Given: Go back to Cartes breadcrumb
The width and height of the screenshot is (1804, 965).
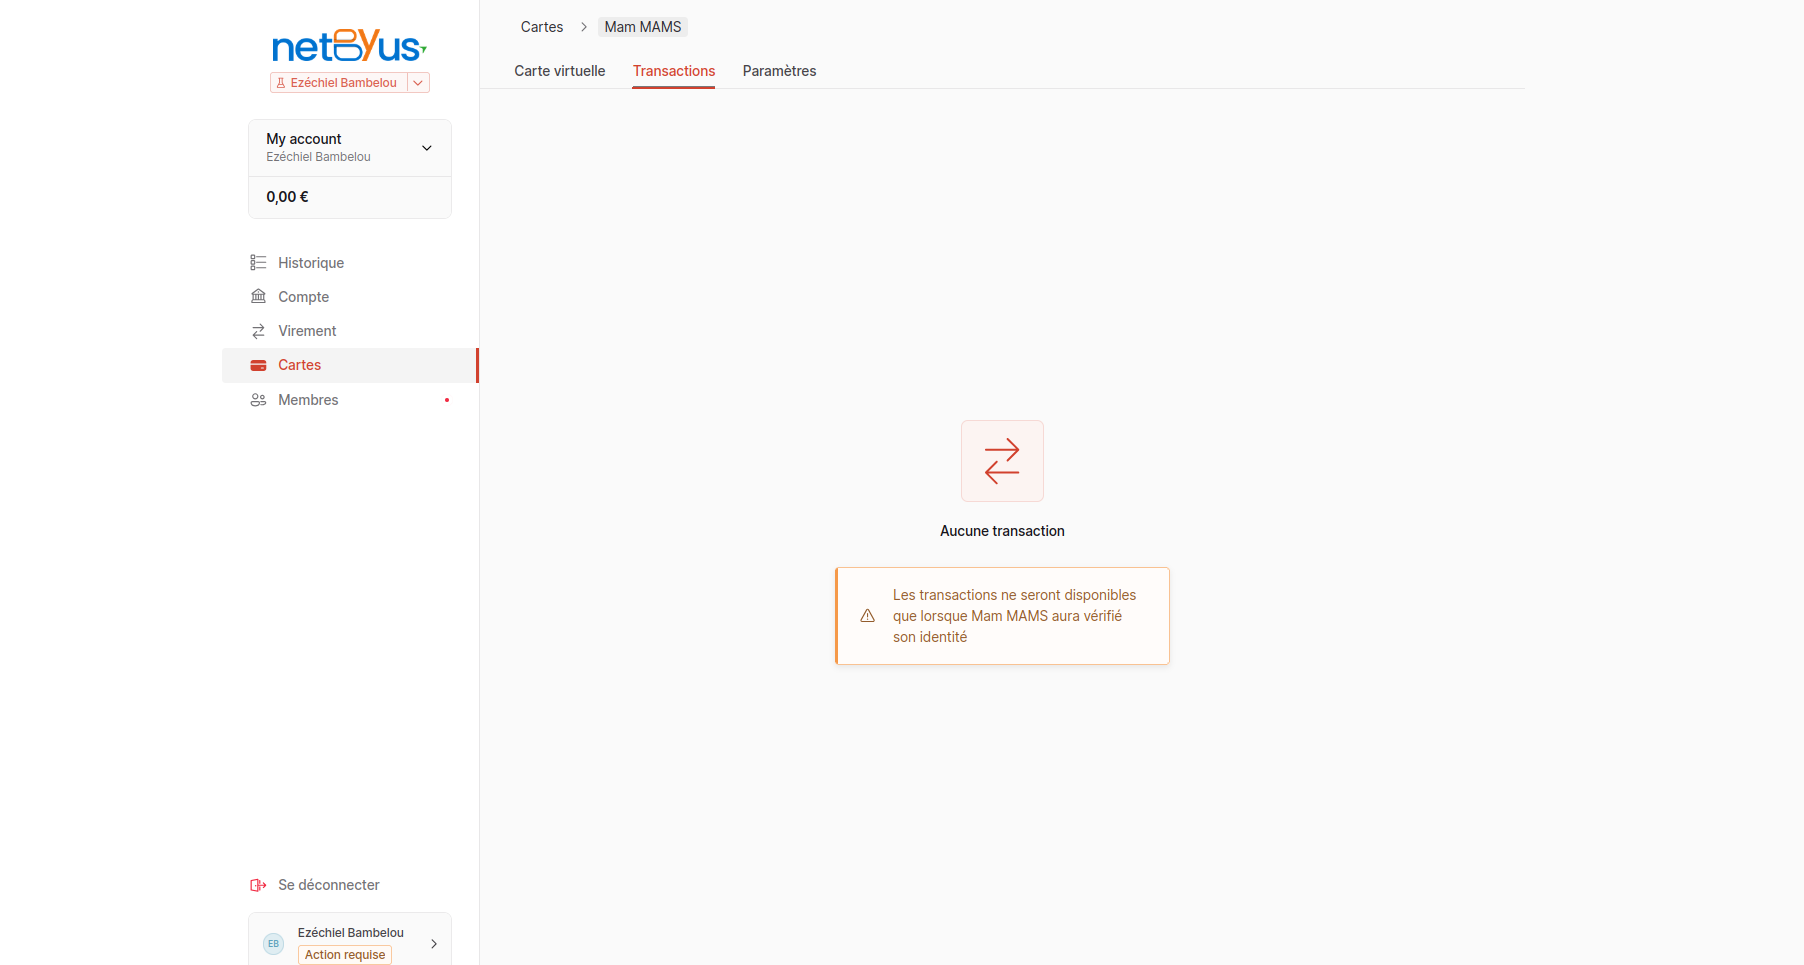Looking at the screenshot, I should pos(542,27).
